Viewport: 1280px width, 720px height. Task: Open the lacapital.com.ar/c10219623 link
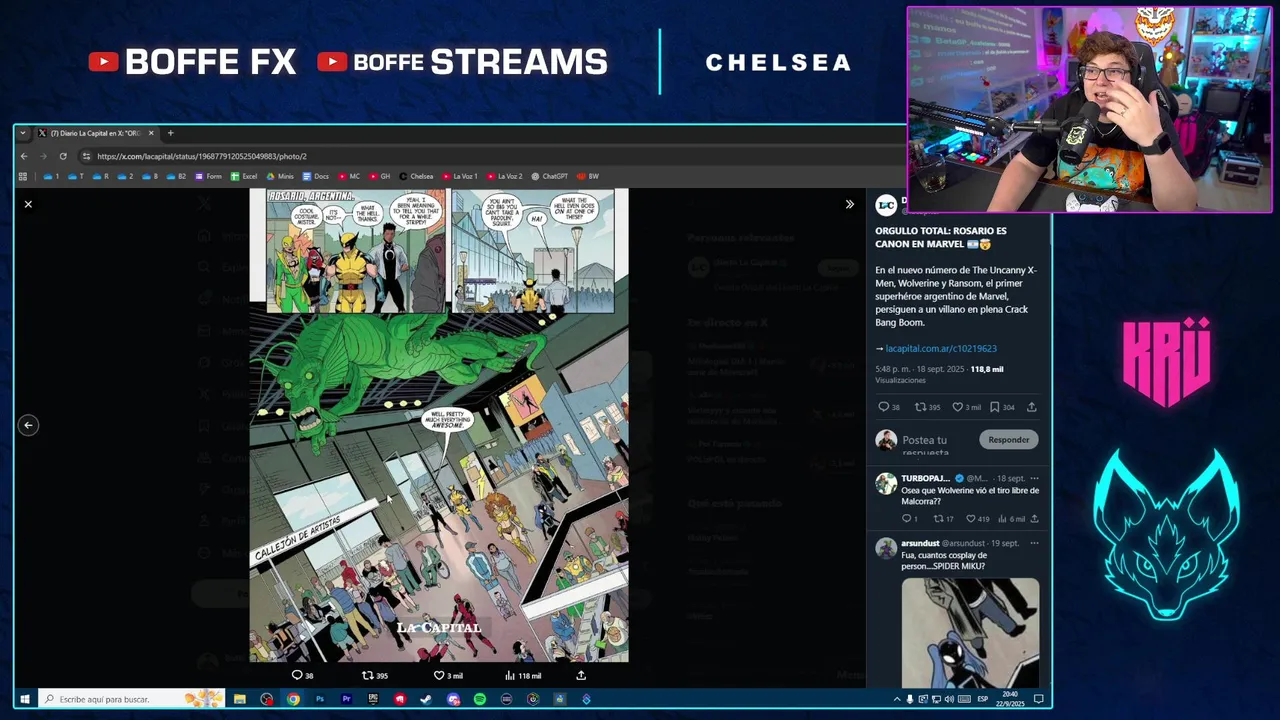pos(940,348)
